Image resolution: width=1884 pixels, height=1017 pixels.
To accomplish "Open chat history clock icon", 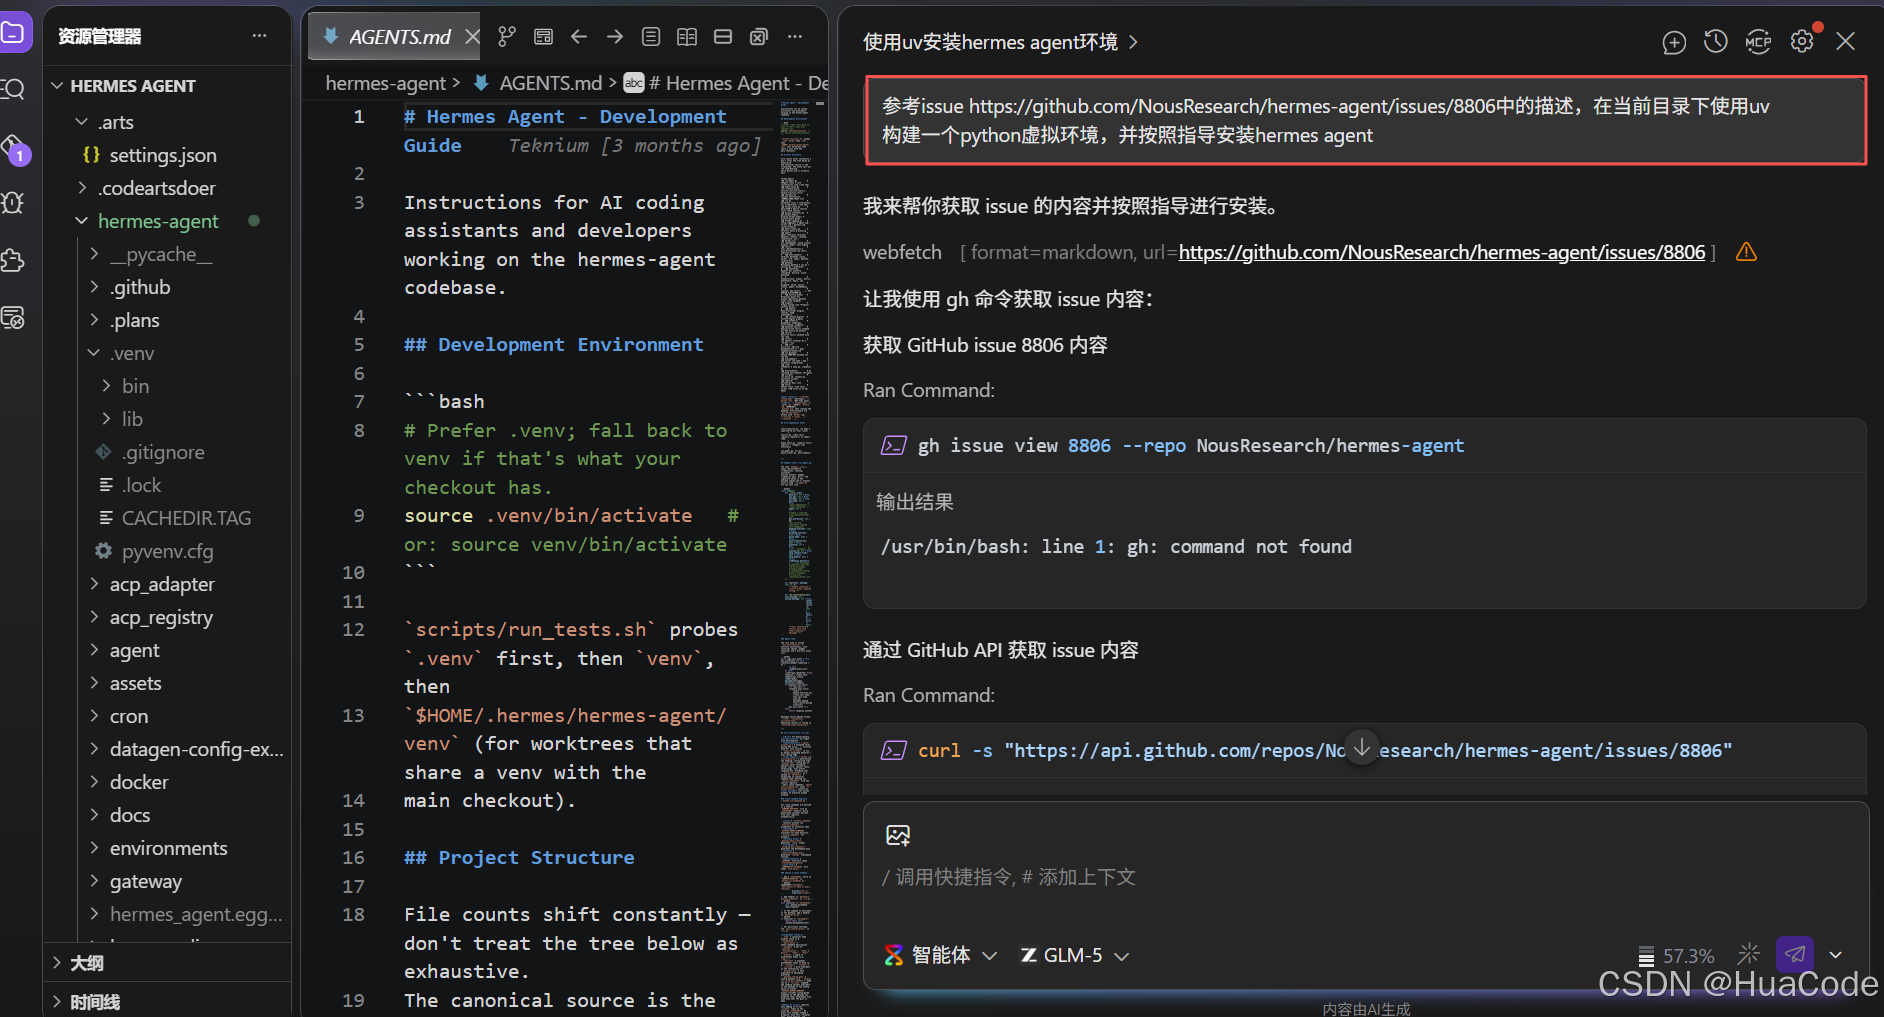I will point(1716,41).
